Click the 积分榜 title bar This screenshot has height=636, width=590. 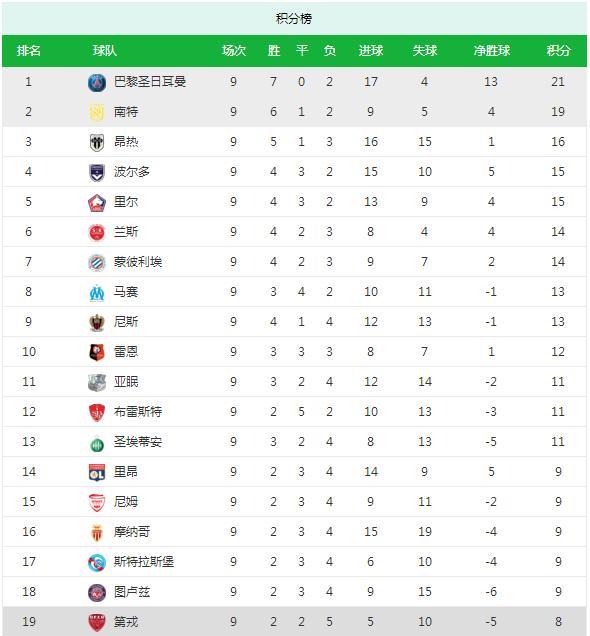click(x=294, y=18)
